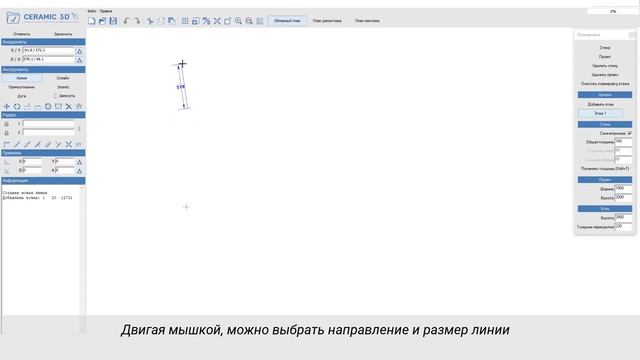Click Удалить стену
Screen dimensions: 640x360
click(x=605, y=66)
